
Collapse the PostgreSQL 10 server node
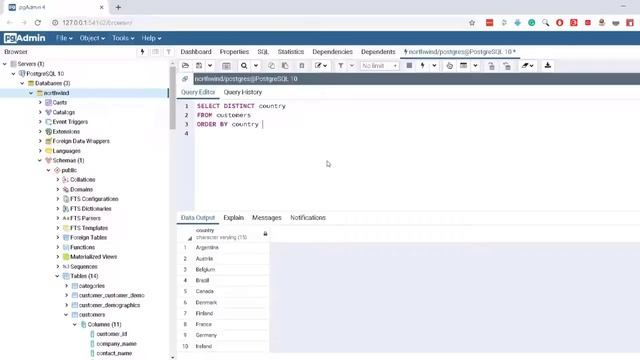click(x=13, y=74)
